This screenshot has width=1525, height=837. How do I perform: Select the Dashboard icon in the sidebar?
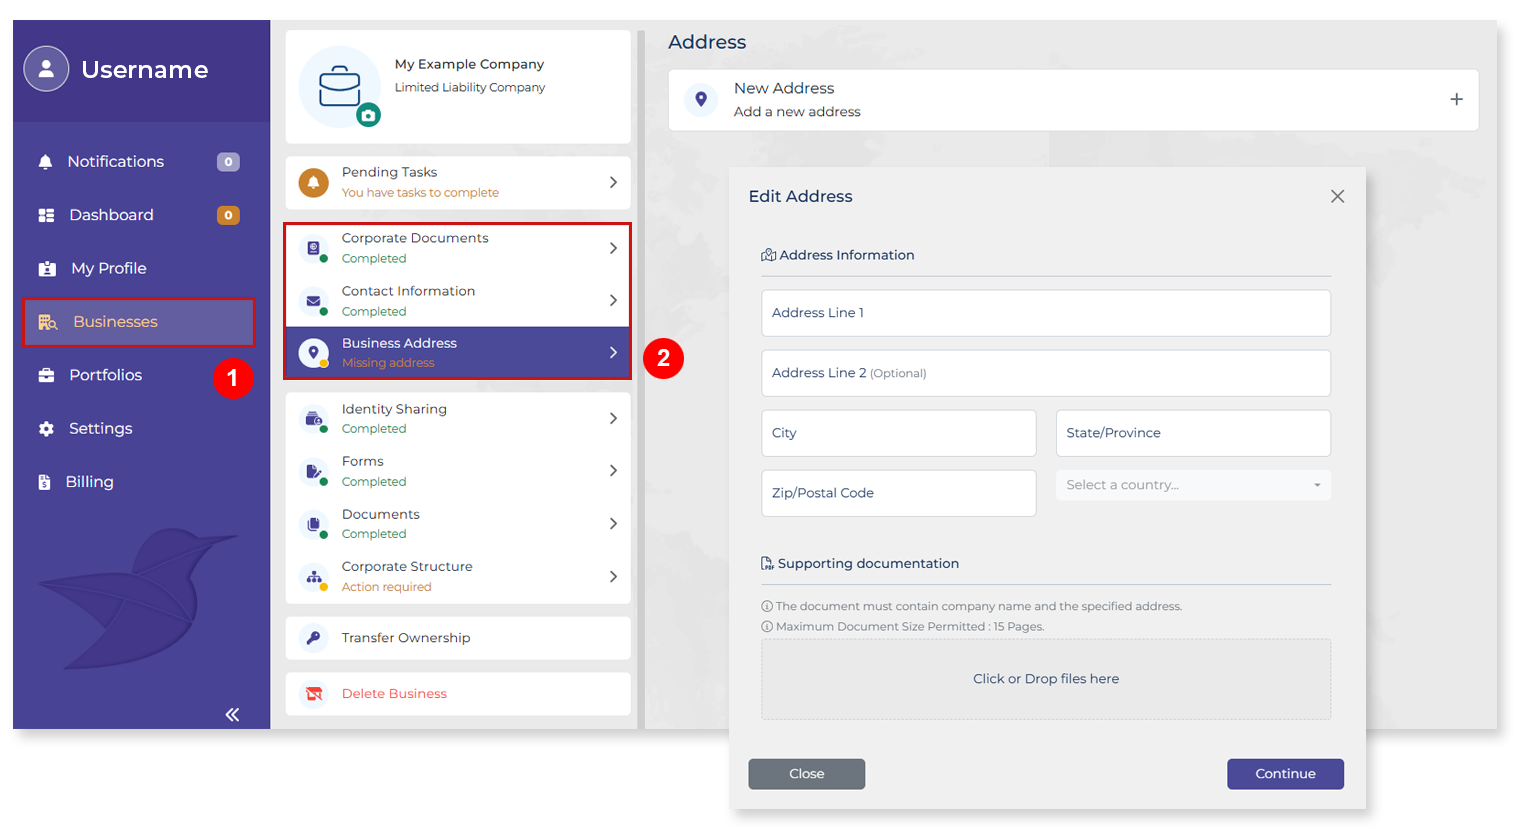[x=44, y=214]
